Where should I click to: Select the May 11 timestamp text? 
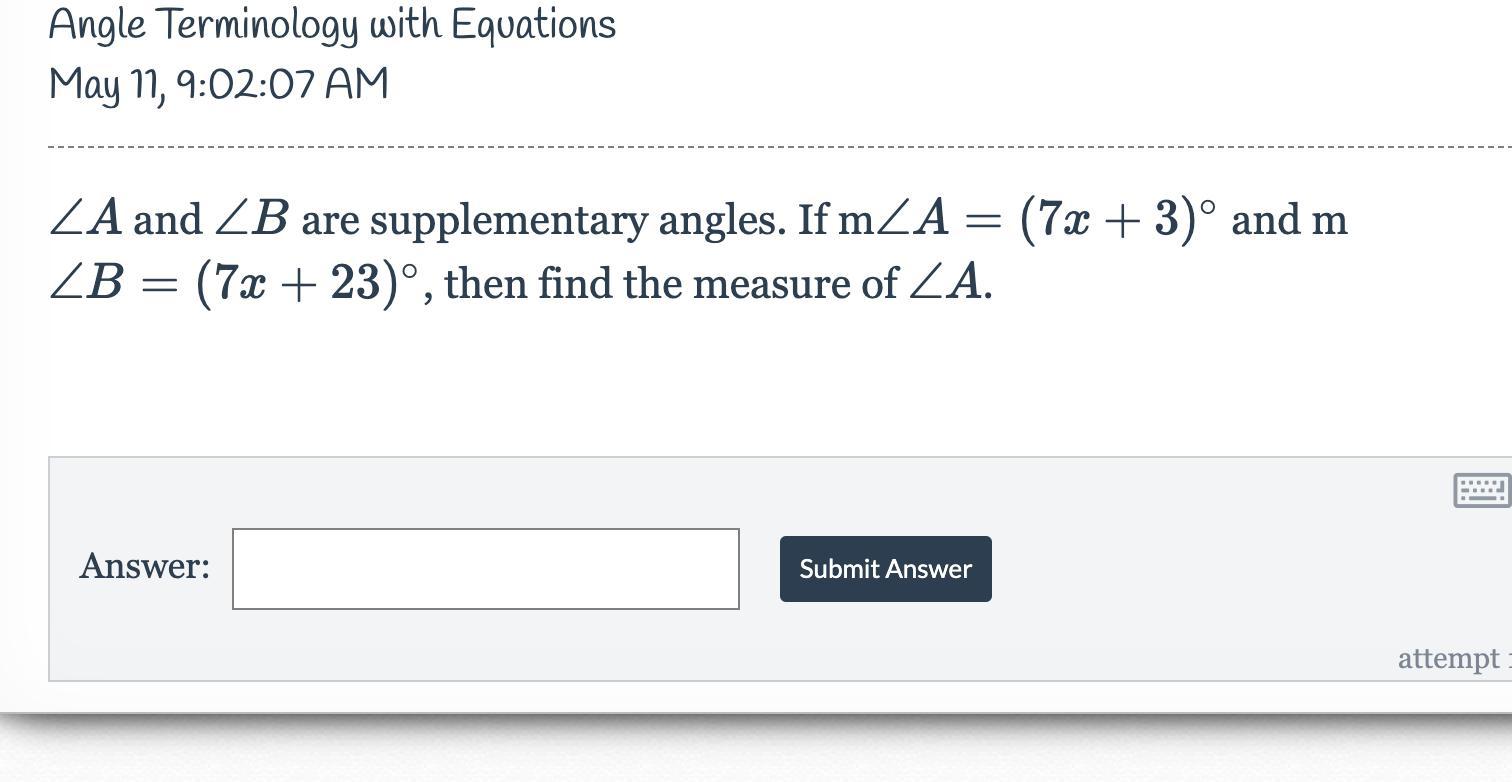click(218, 84)
